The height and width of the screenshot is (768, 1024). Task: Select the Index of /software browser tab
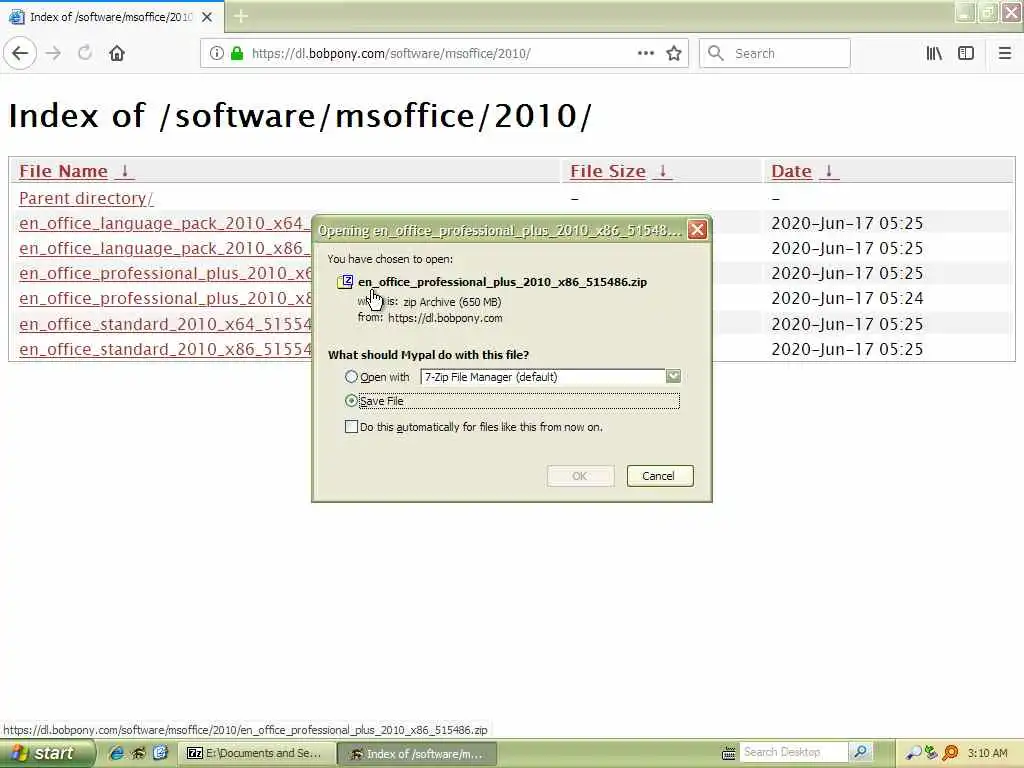pyautogui.click(x=112, y=17)
